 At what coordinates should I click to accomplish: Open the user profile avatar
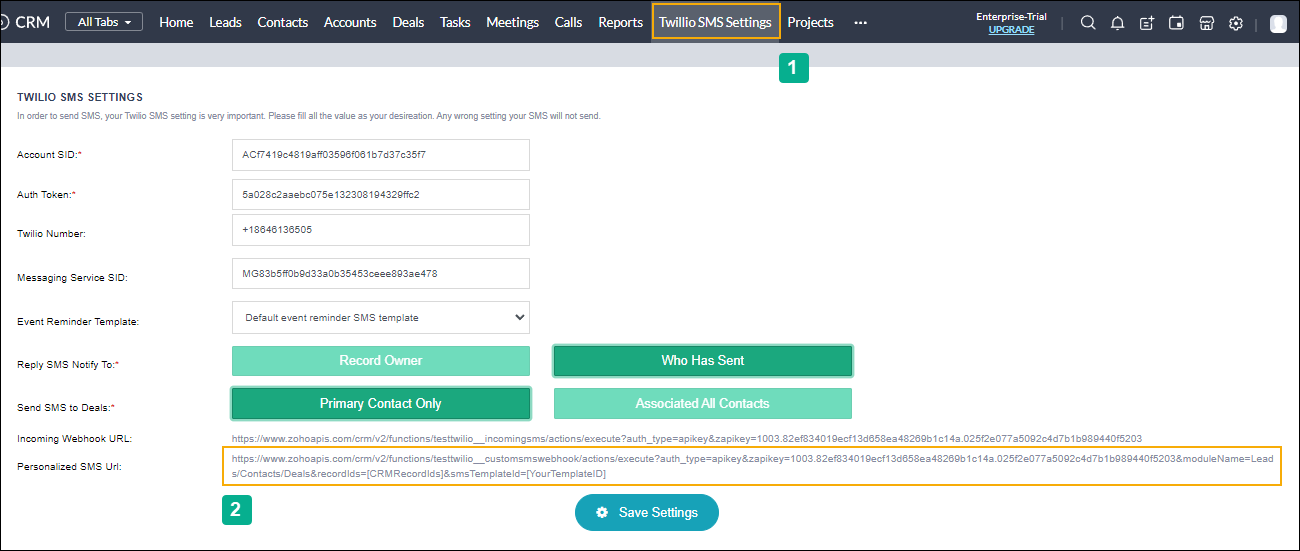click(x=1278, y=23)
